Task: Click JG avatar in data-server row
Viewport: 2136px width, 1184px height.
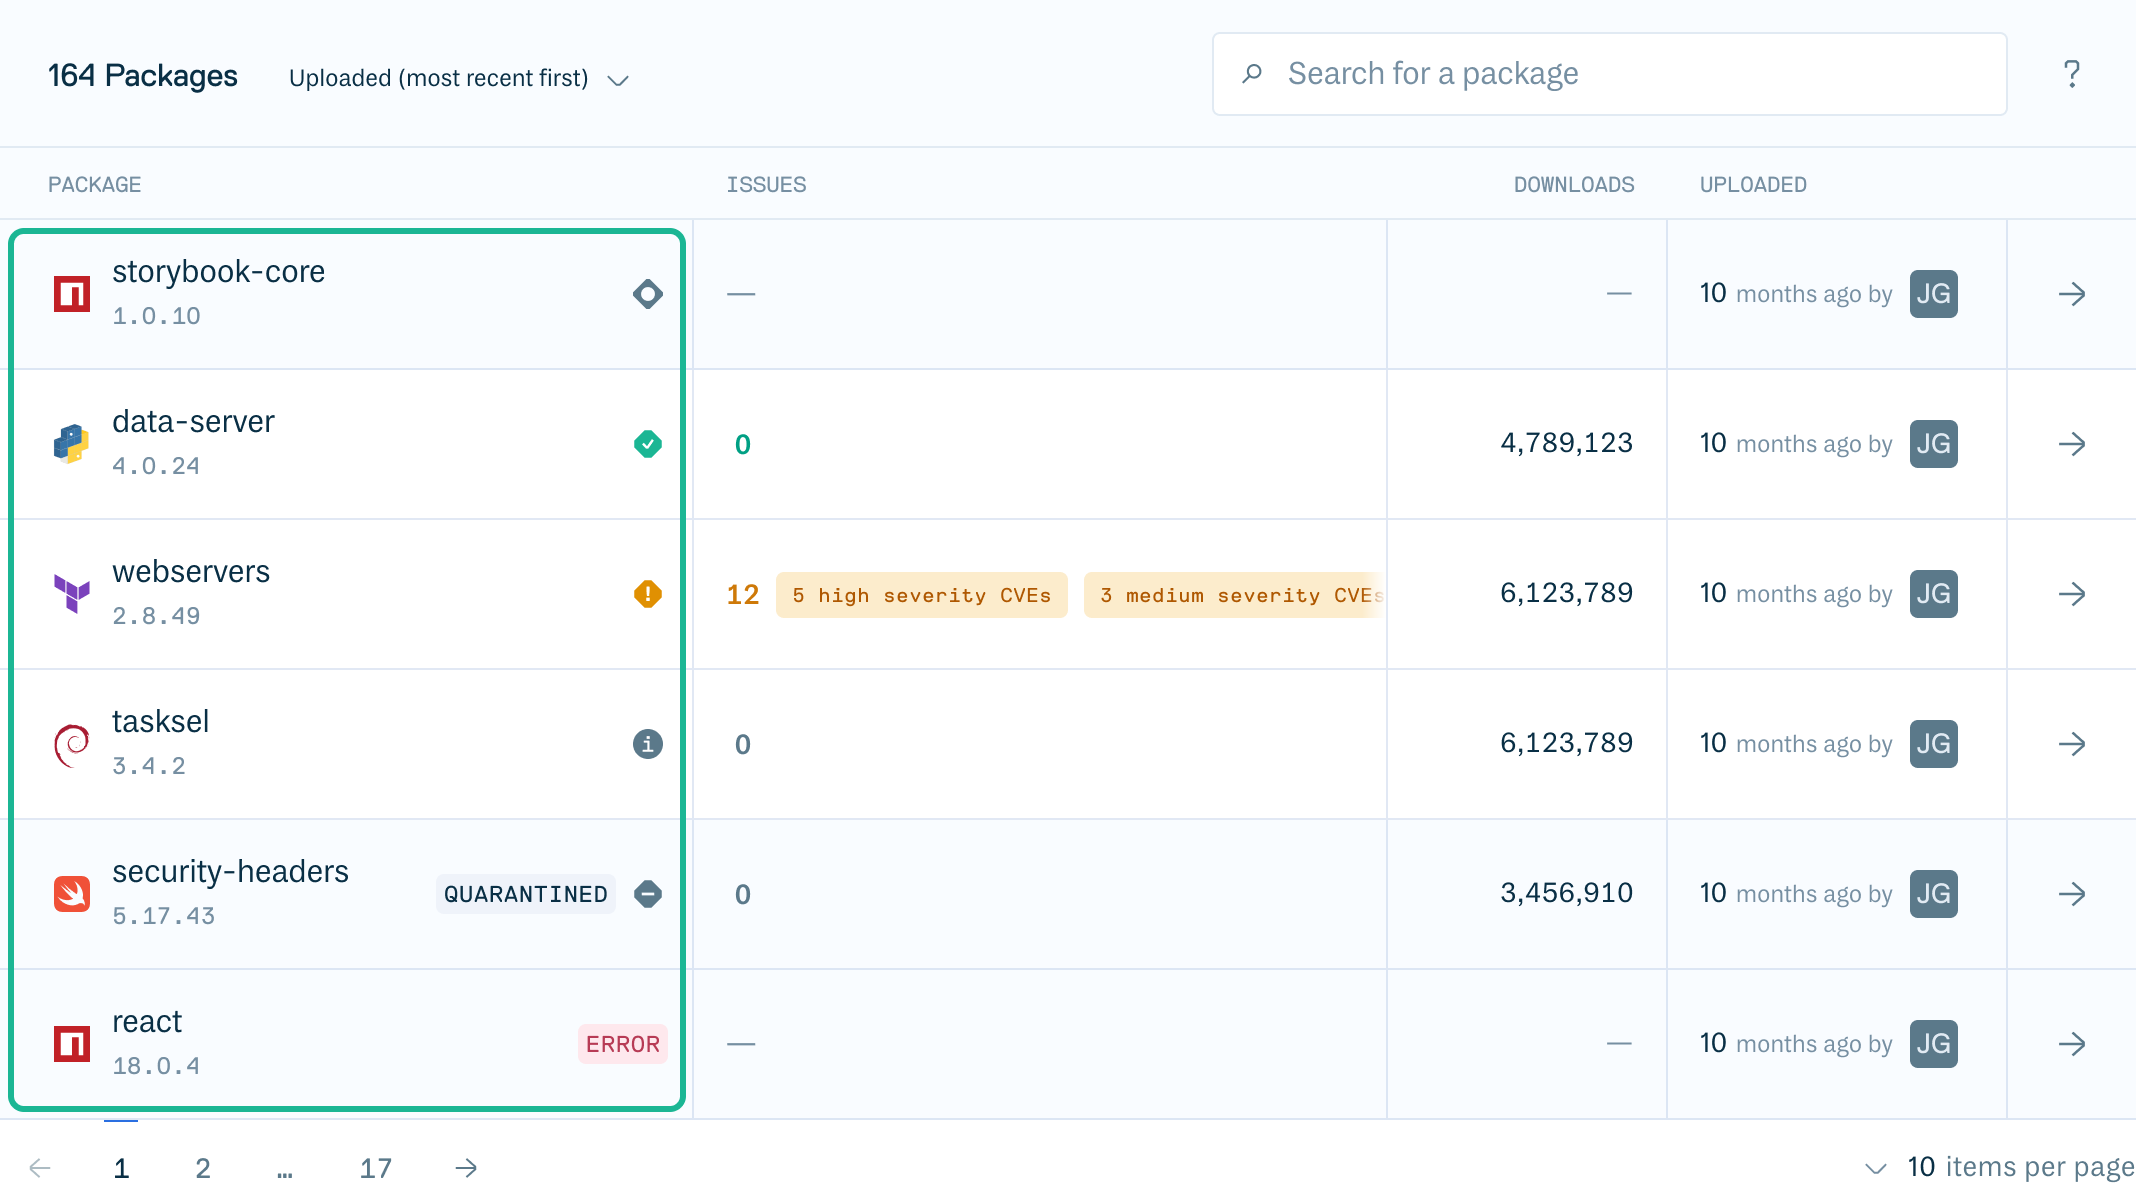Action: [1934, 444]
